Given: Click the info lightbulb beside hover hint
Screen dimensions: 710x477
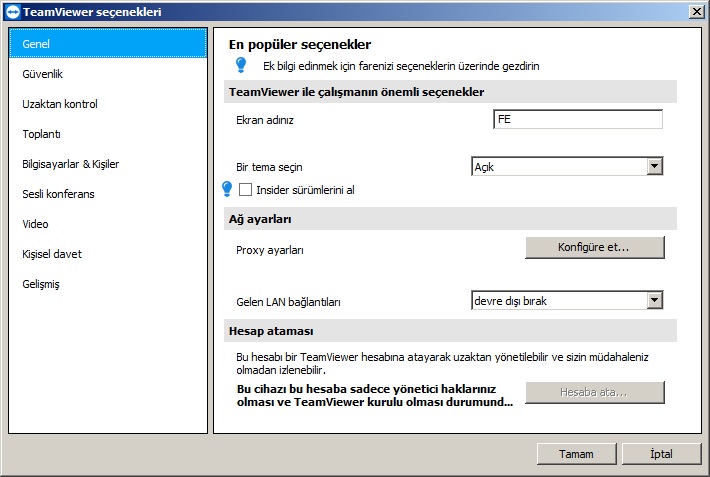Looking at the screenshot, I should point(241,65).
